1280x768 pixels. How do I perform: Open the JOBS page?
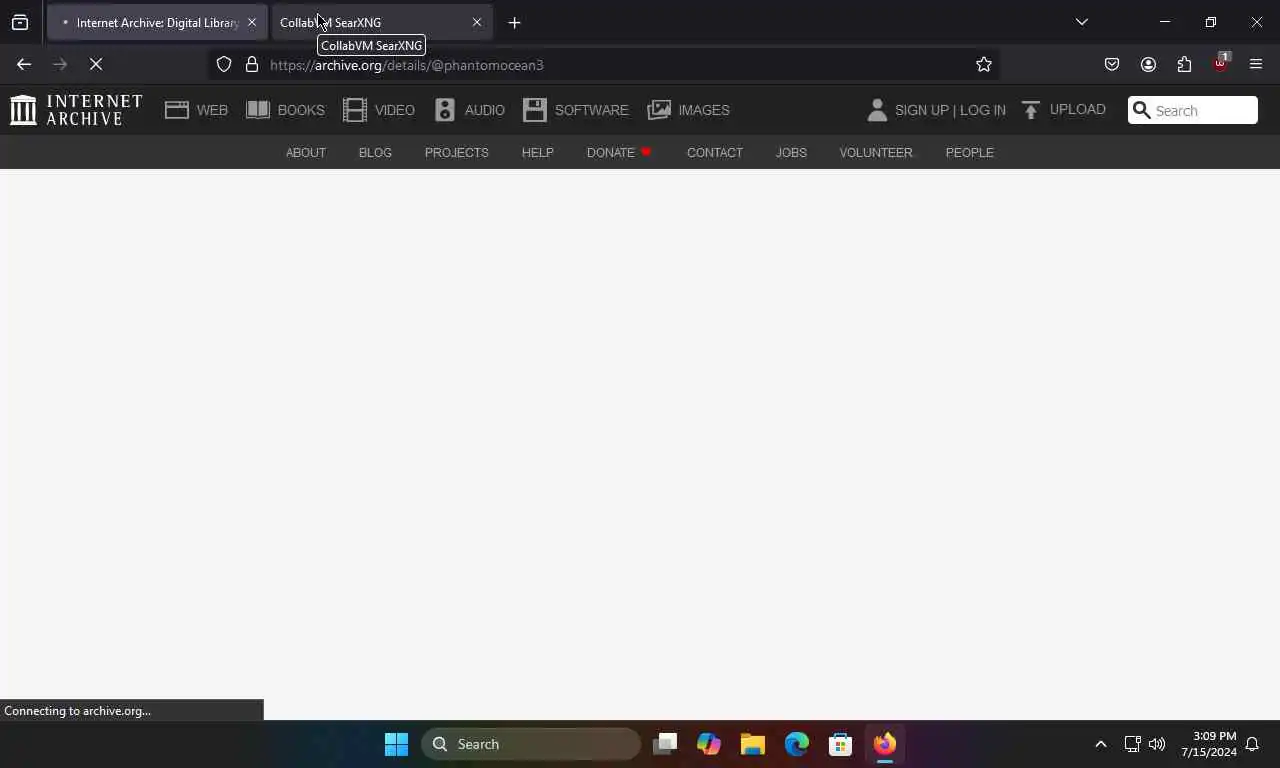[x=791, y=153]
